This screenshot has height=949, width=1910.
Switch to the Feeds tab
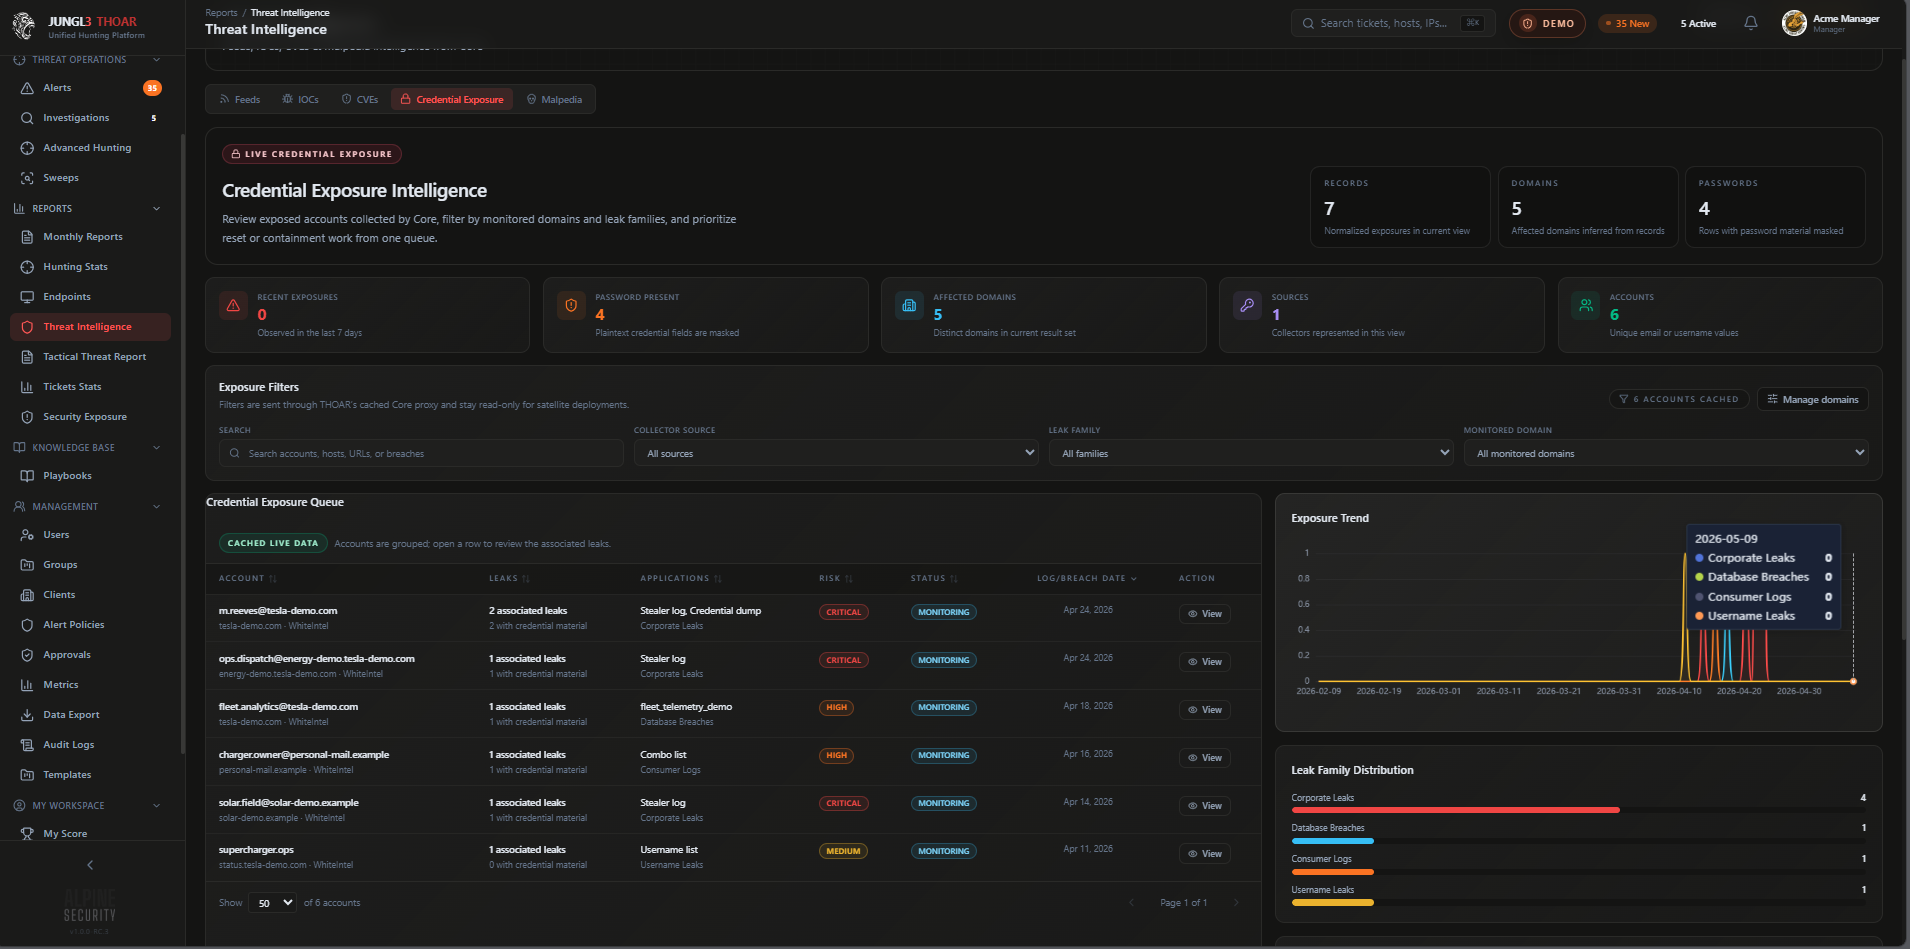click(240, 100)
